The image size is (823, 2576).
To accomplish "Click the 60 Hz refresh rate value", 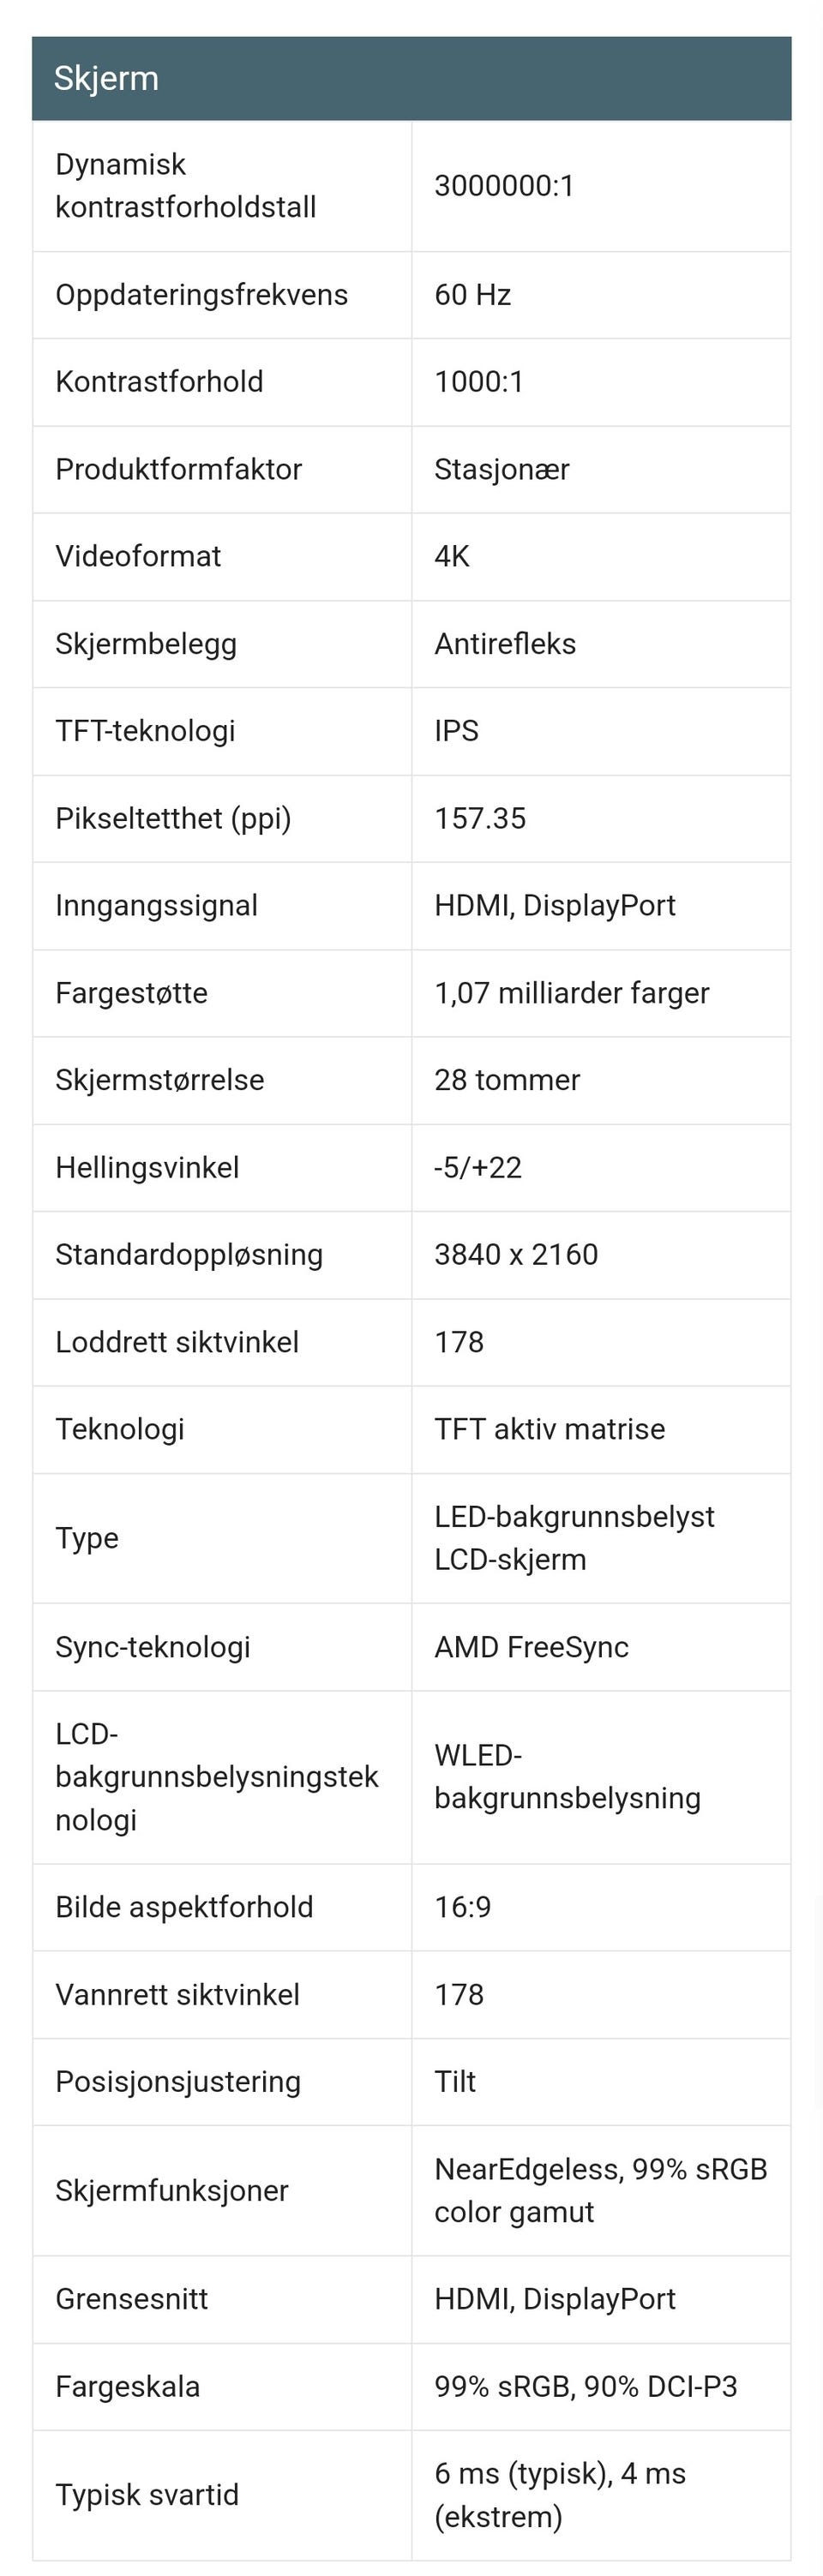I will point(472,295).
